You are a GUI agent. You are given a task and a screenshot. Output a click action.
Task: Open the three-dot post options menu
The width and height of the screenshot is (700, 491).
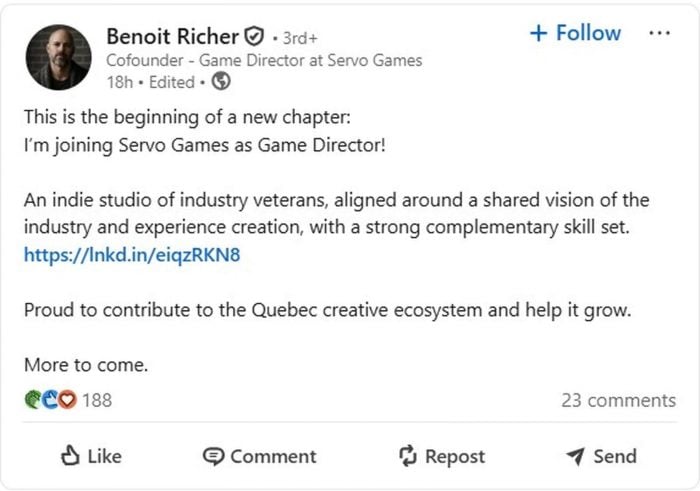(x=659, y=33)
